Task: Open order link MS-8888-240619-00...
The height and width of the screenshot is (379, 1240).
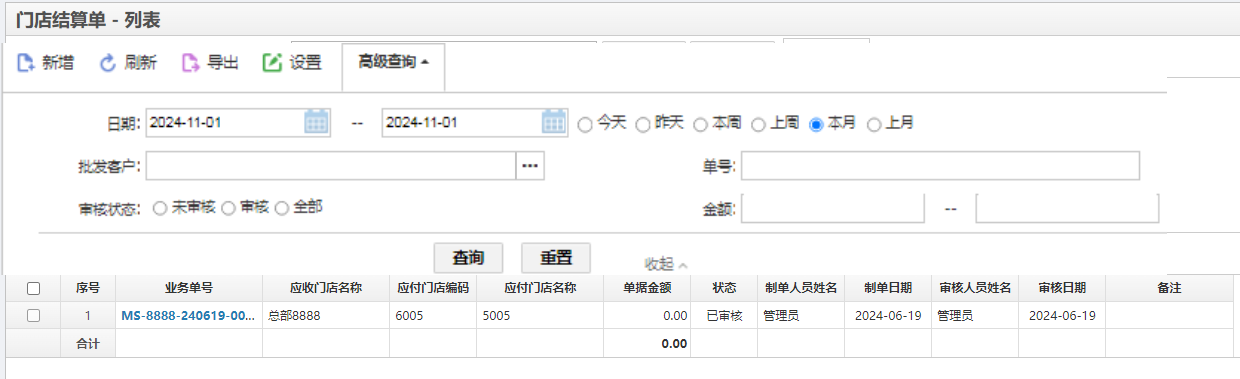Action: pyautogui.click(x=188, y=315)
